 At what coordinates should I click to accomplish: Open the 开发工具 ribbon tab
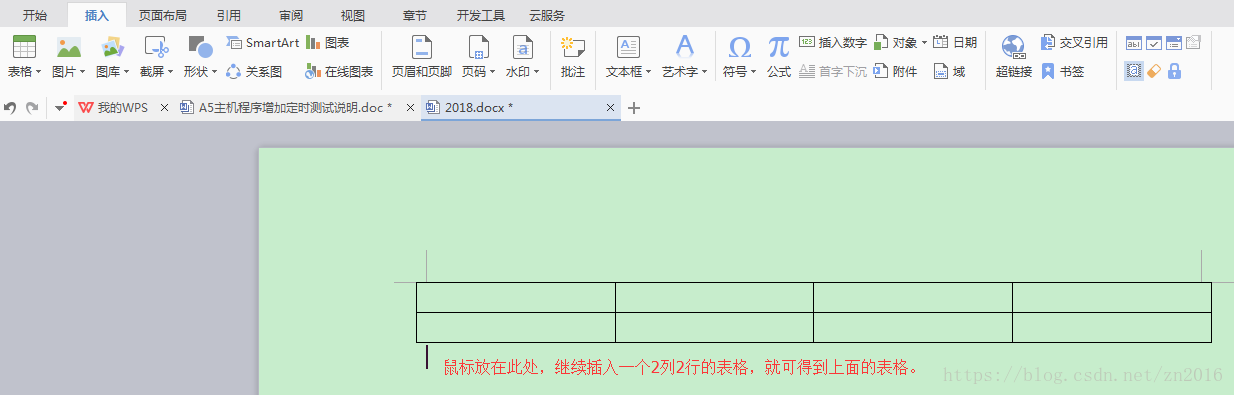coord(481,15)
